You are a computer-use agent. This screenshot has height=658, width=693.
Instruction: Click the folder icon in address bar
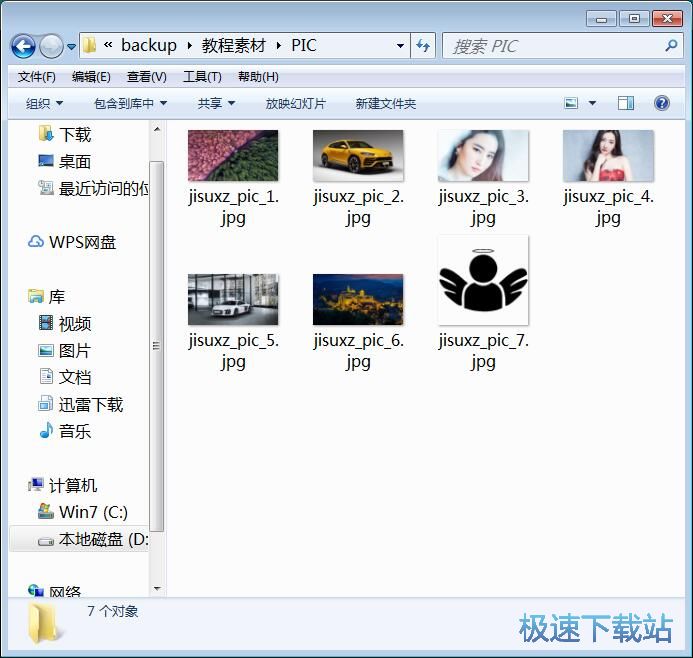pos(90,45)
